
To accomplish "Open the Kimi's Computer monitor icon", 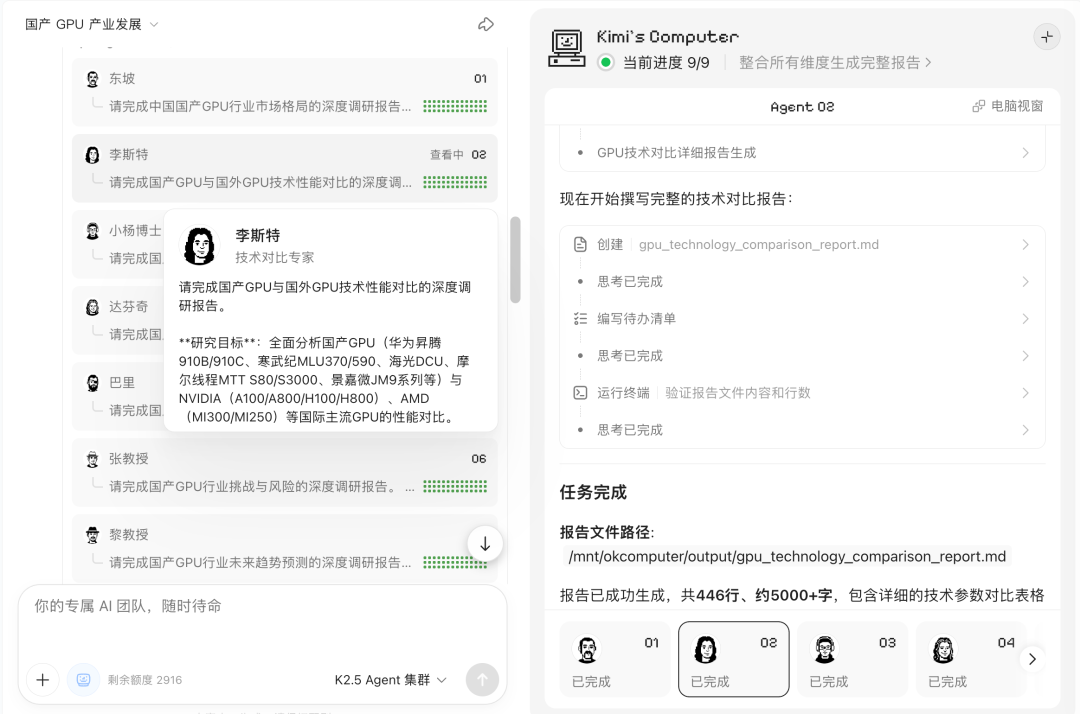I will point(566,48).
